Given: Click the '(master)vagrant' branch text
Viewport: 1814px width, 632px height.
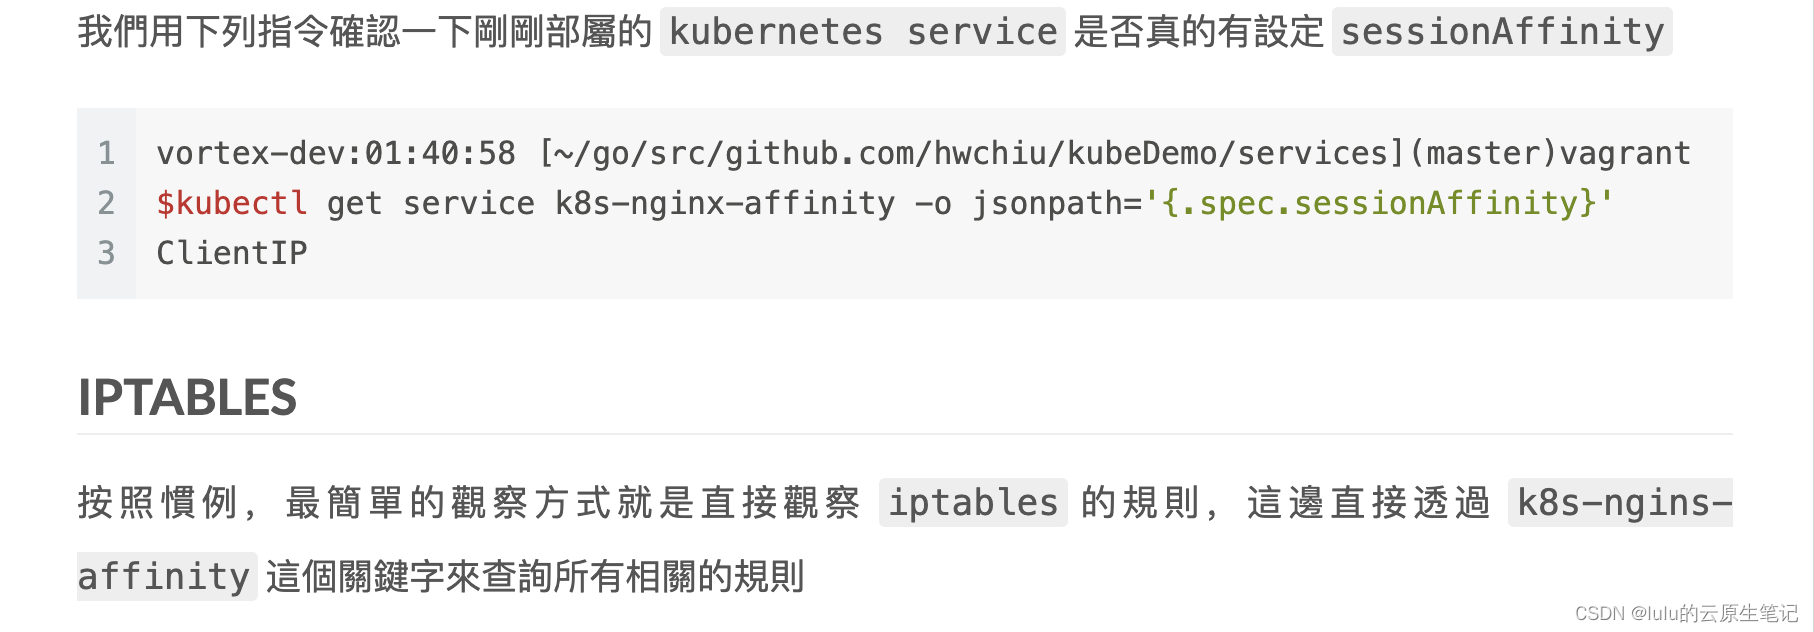Looking at the screenshot, I should [1549, 153].
